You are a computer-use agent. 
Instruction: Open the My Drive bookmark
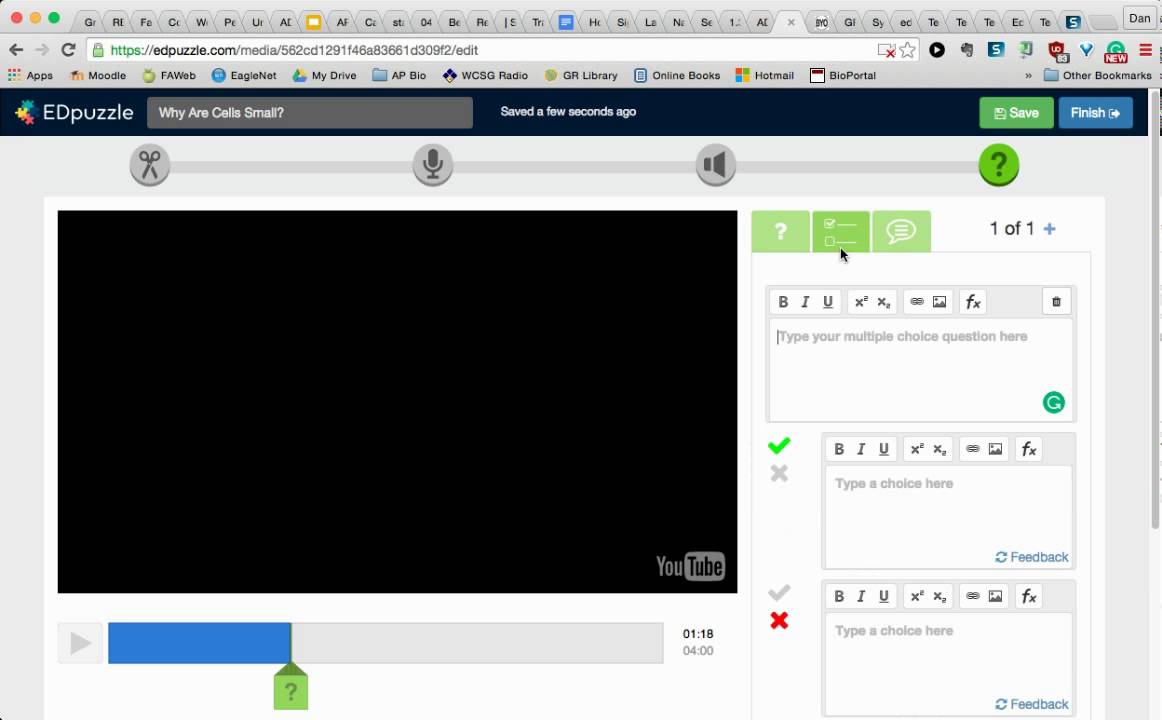[325, 76]
